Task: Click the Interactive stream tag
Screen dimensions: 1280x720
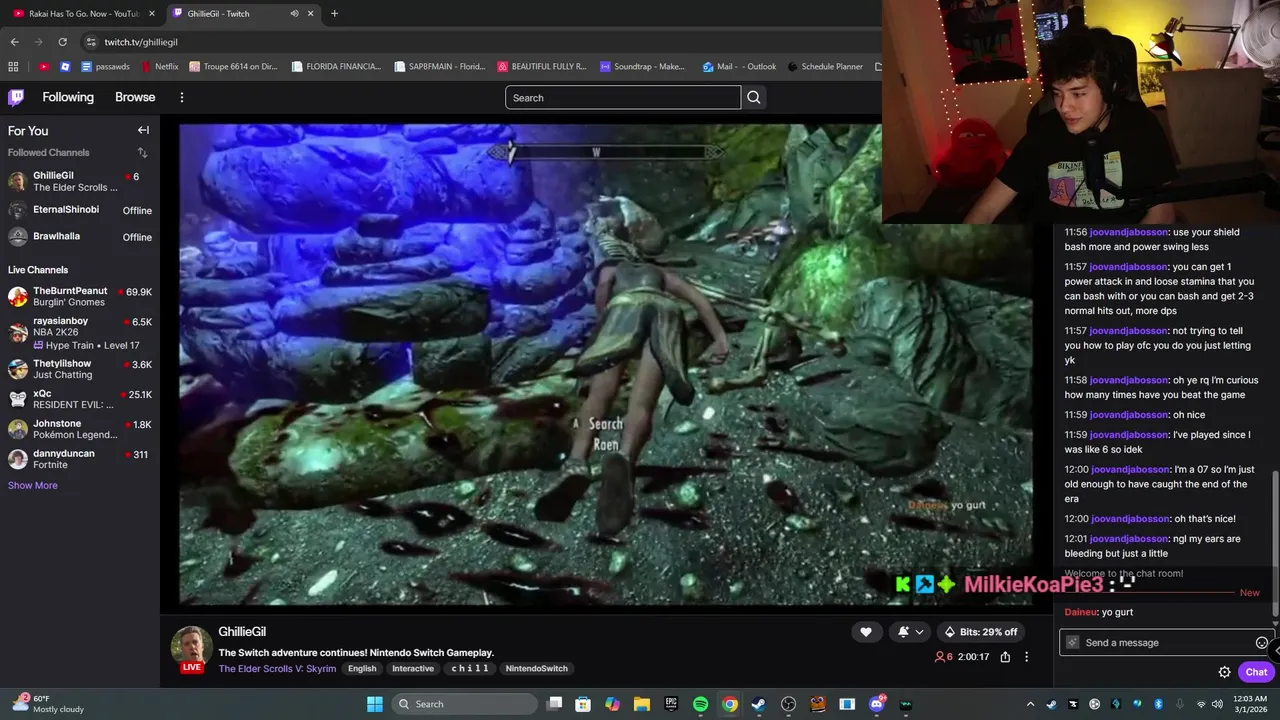Action: point(413,669)
